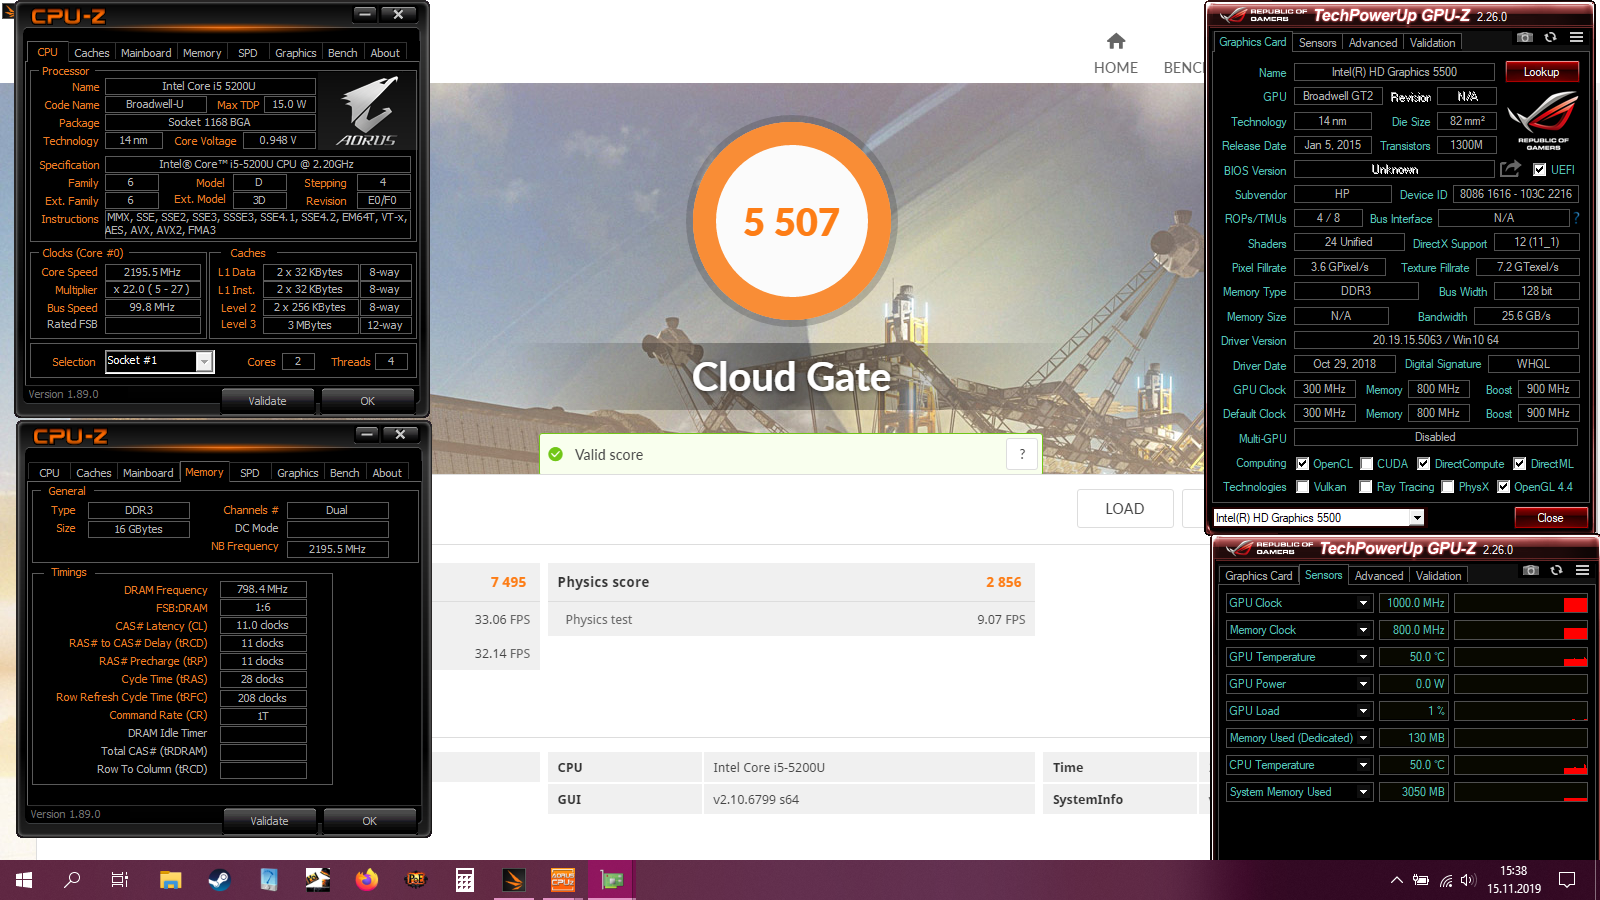Open the GPU Clock sensor dropdown
This screenshot has height=900, width=1600.
(1363, 603)
